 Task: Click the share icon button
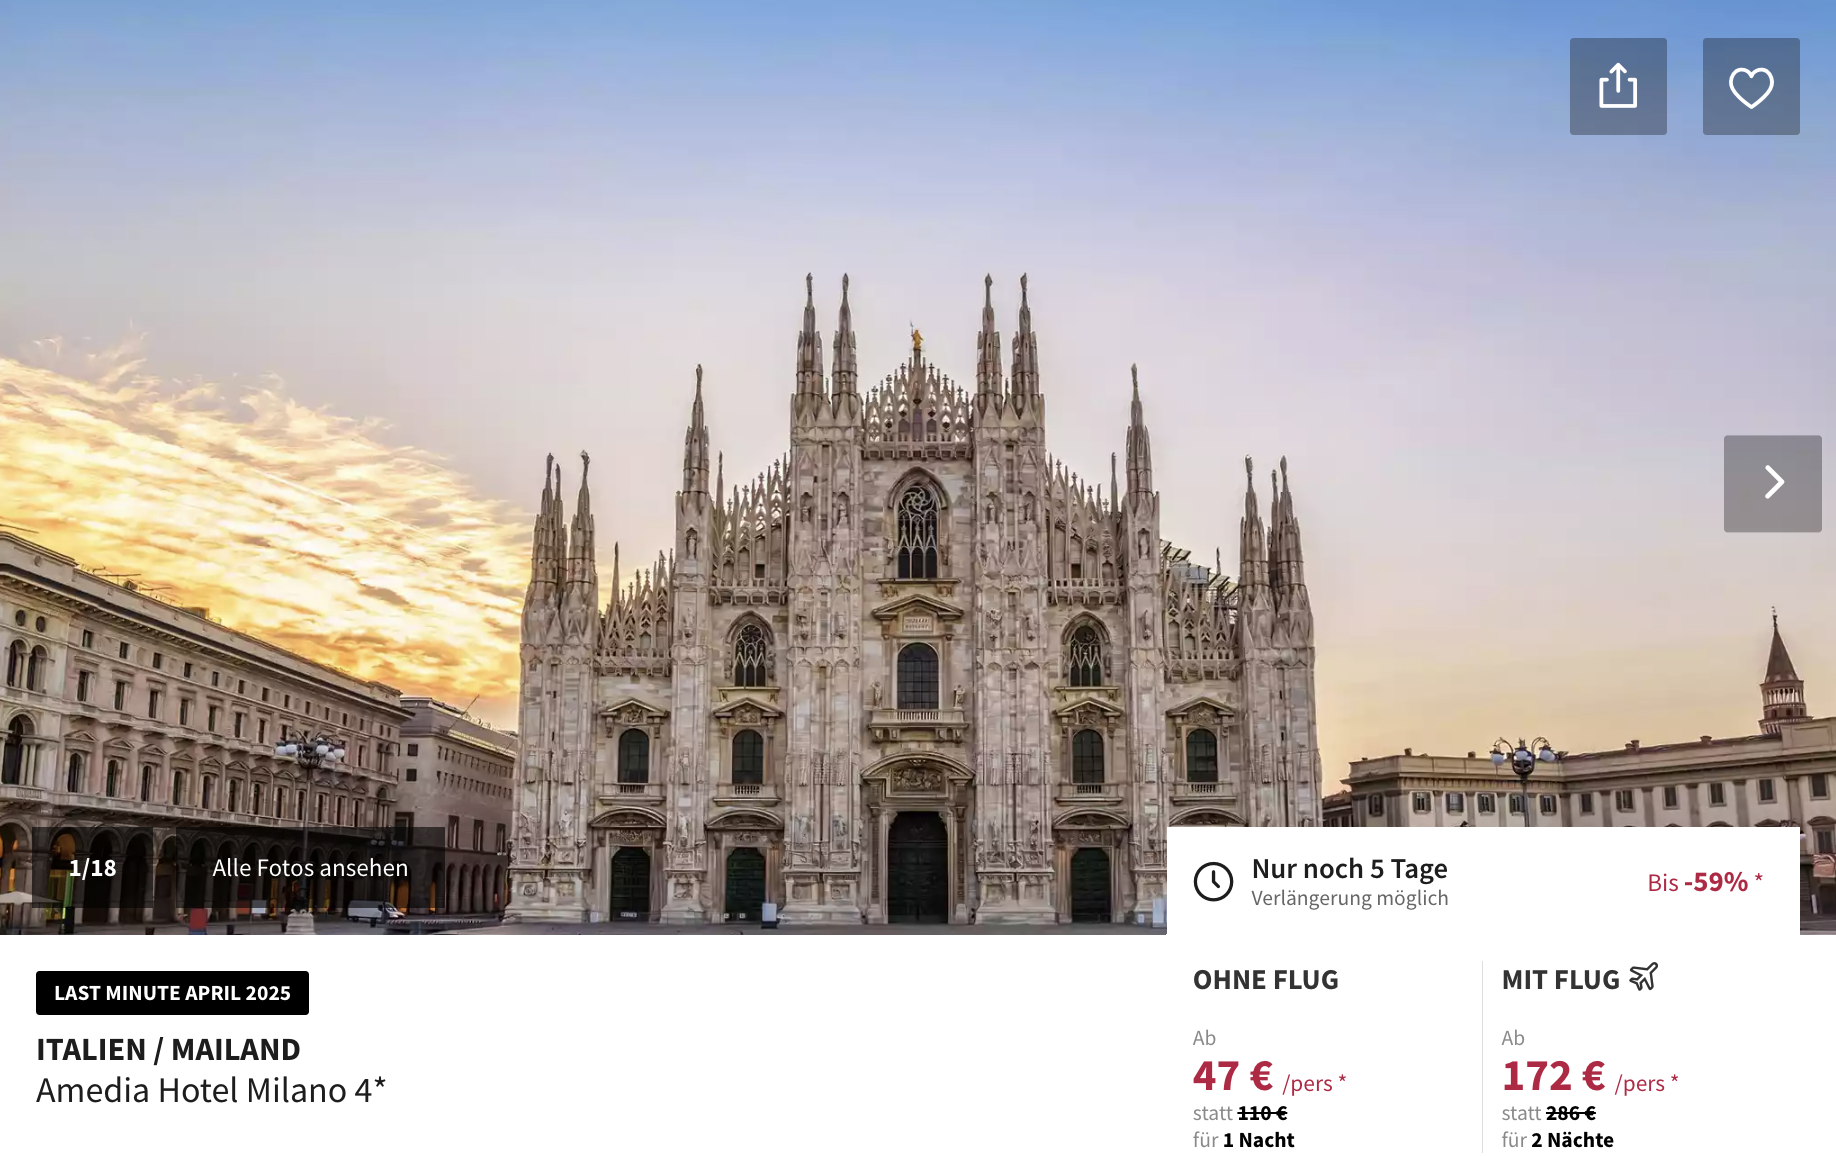(1618, 86)
